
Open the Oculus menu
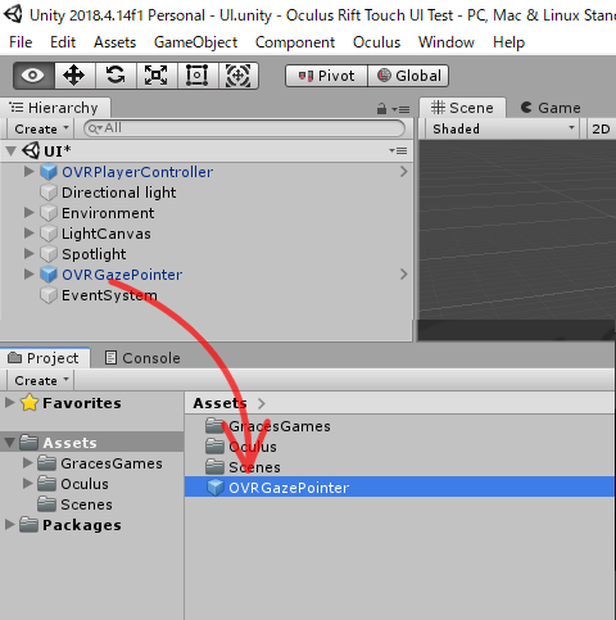[376, 42]
